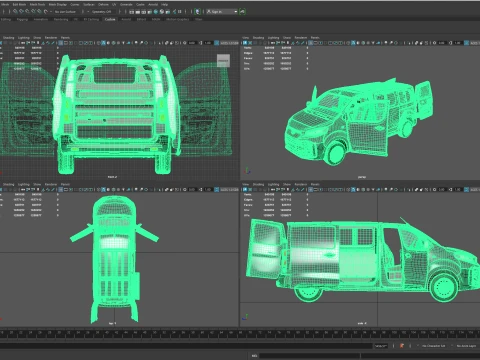Viewport: 480px width, 360px height.
Task: Switch to the Motion Graphics shelf tab
Action: (x=178, y=19)
